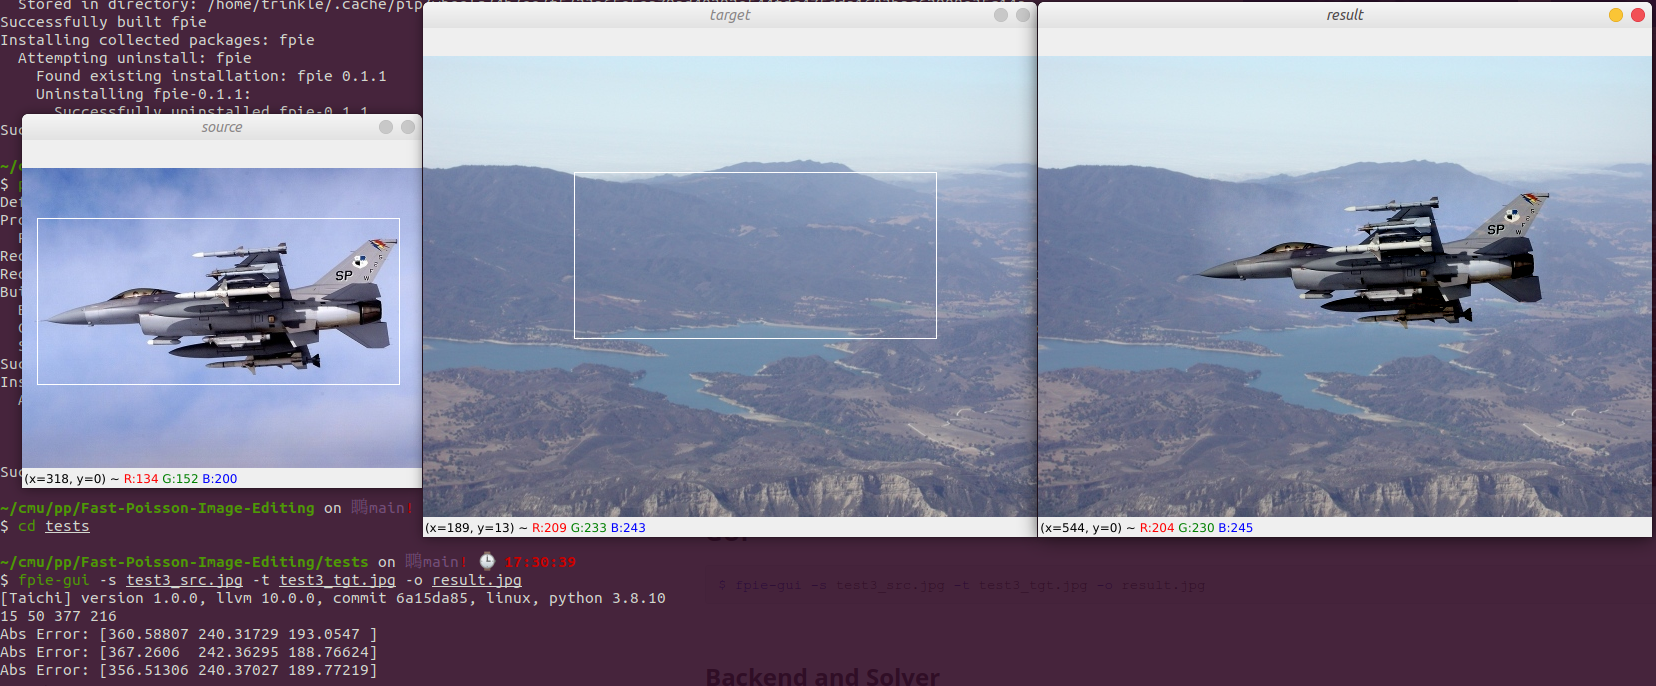
Task: Select the result window title bar
Action: click(x=1345, y=15)
